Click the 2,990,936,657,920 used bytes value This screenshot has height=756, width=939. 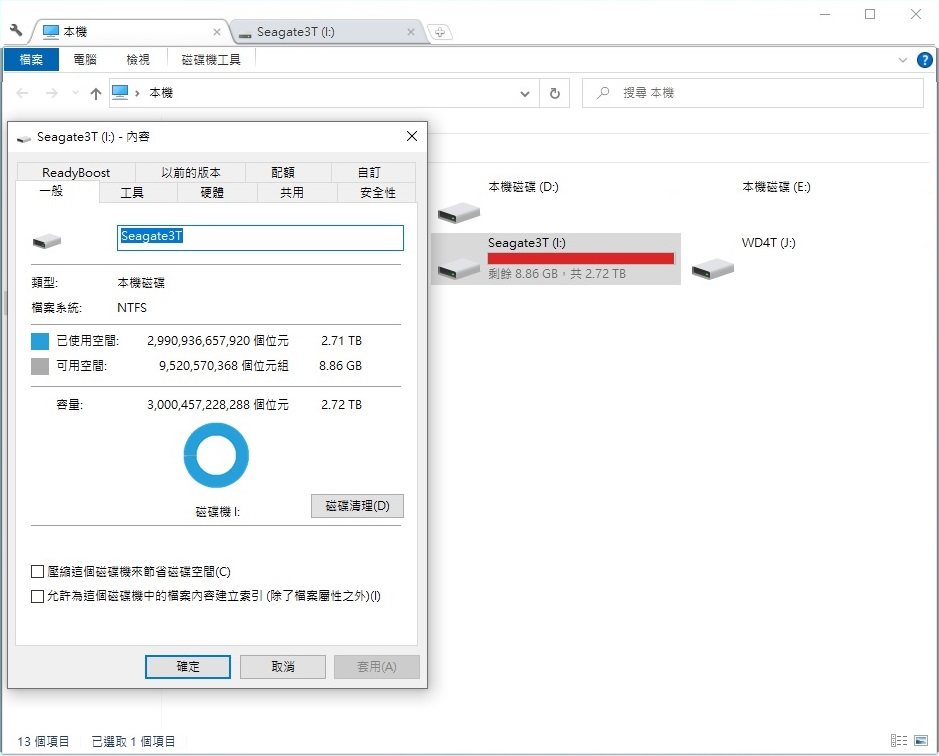tap(198, 341)
